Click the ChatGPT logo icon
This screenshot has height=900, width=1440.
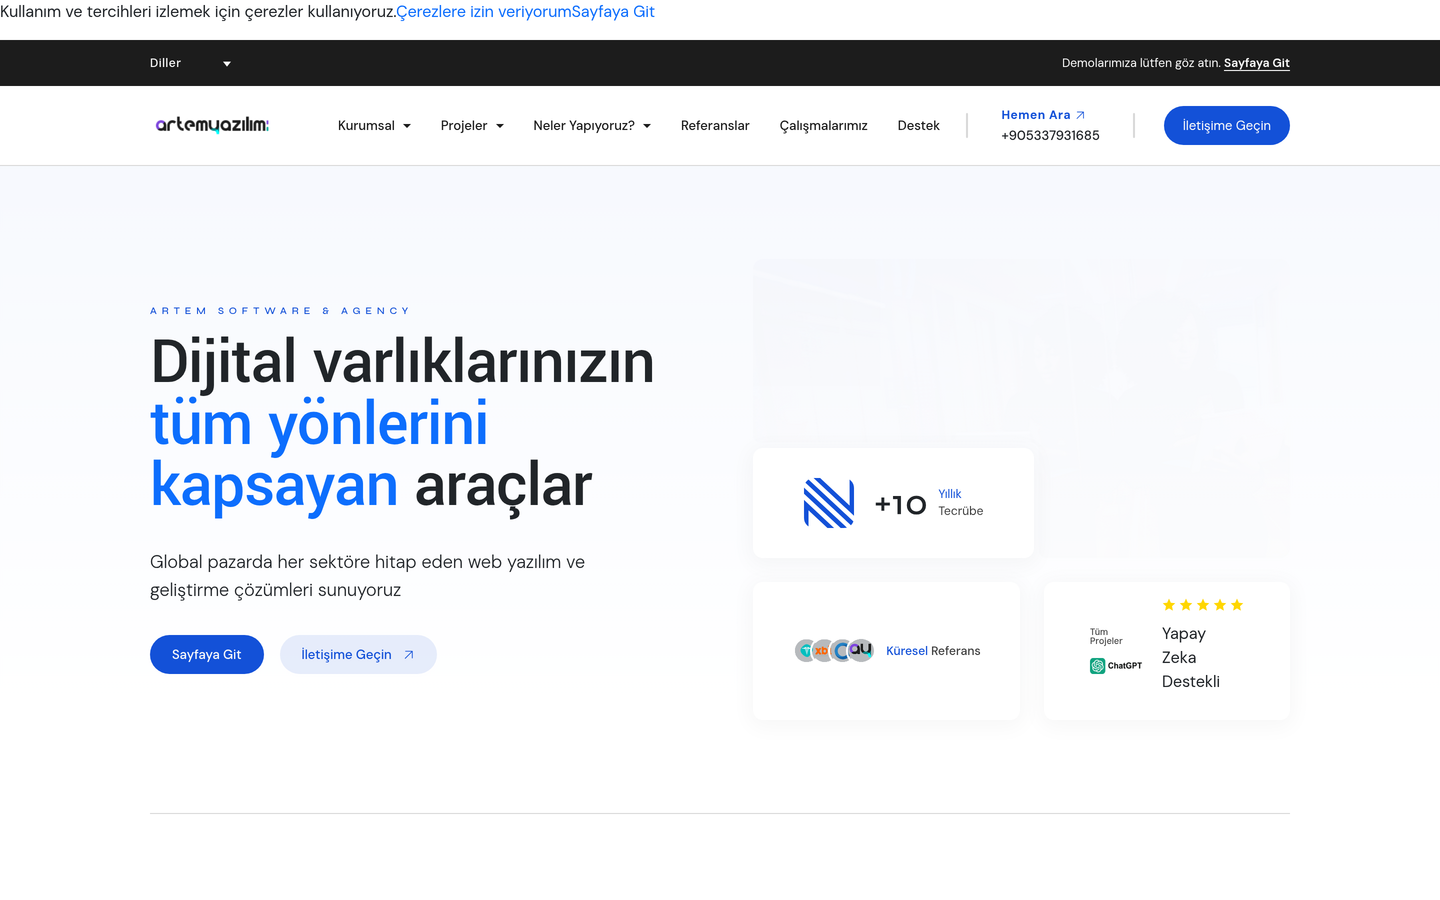1116,666
